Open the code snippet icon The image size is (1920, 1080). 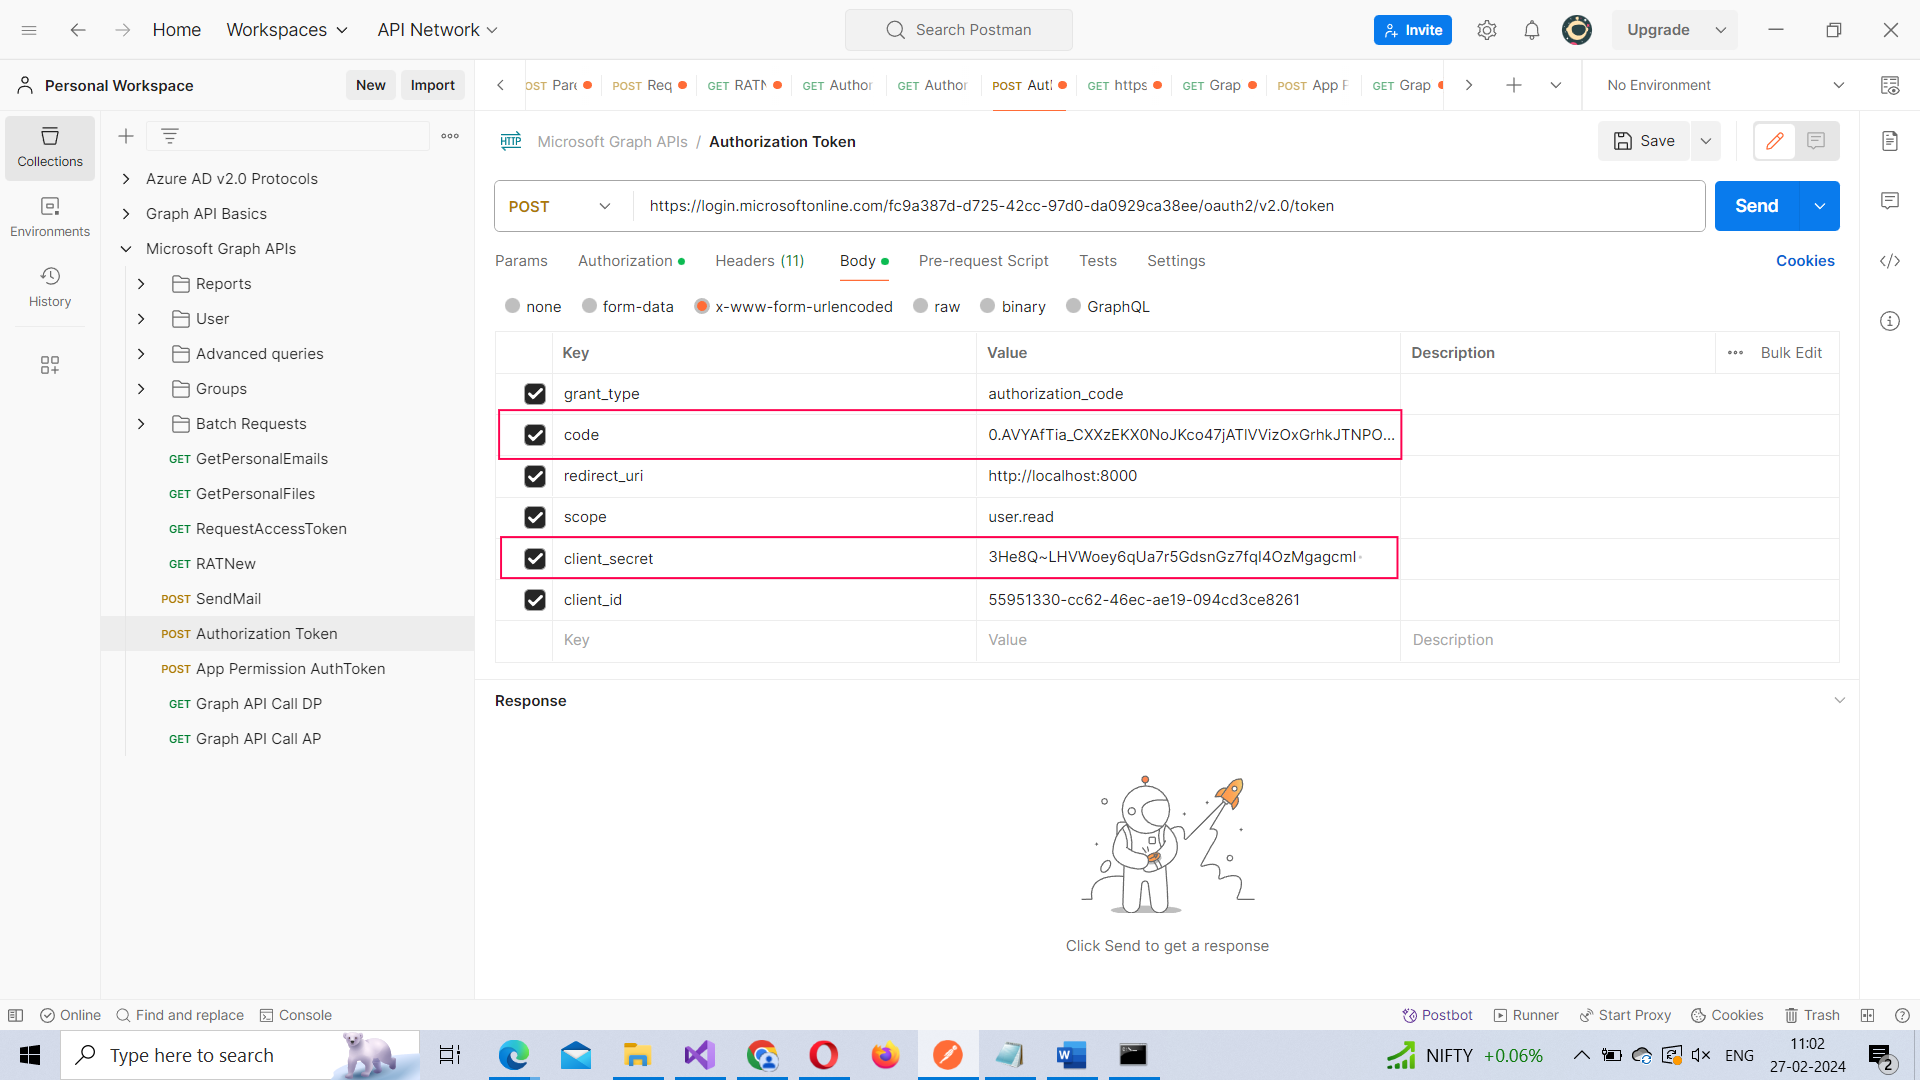[1890, 261]
